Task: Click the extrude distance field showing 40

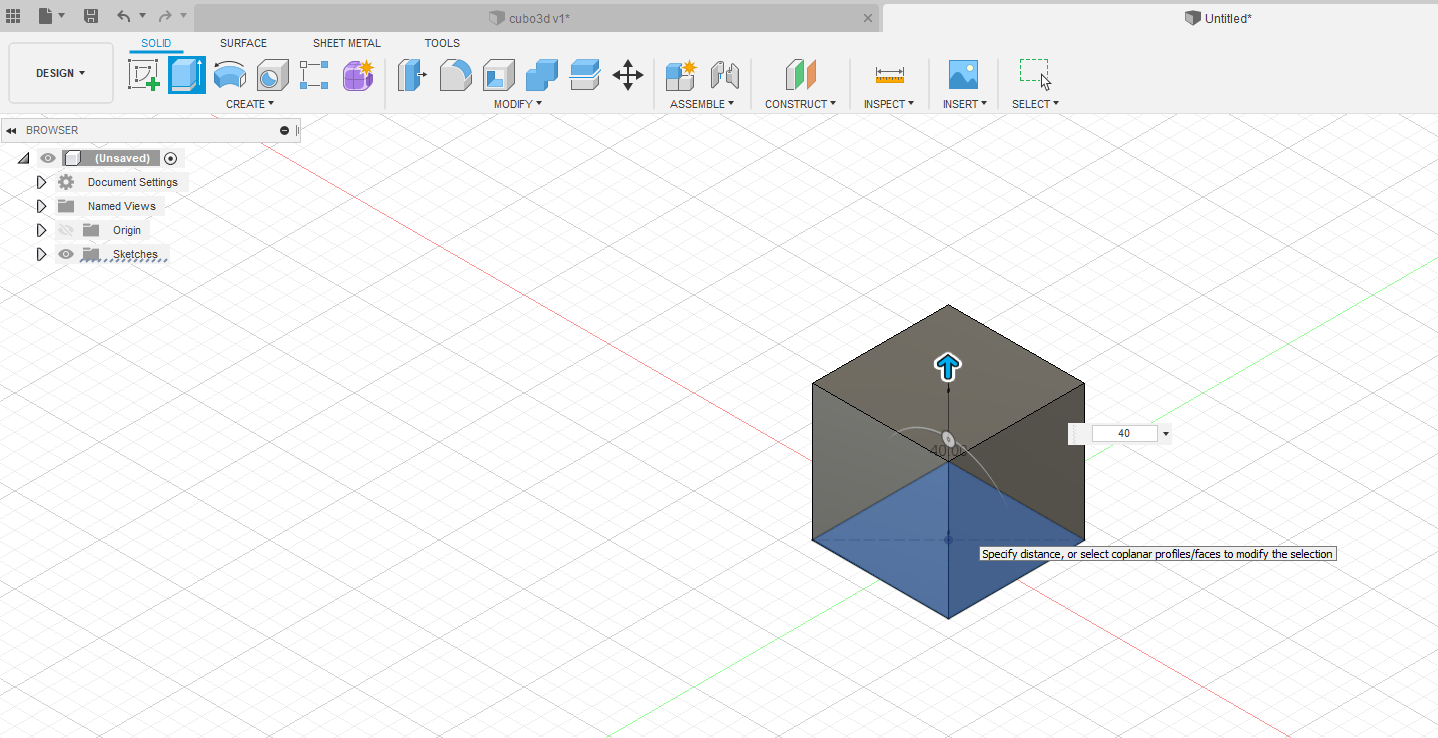Action: click(1124, 433)
